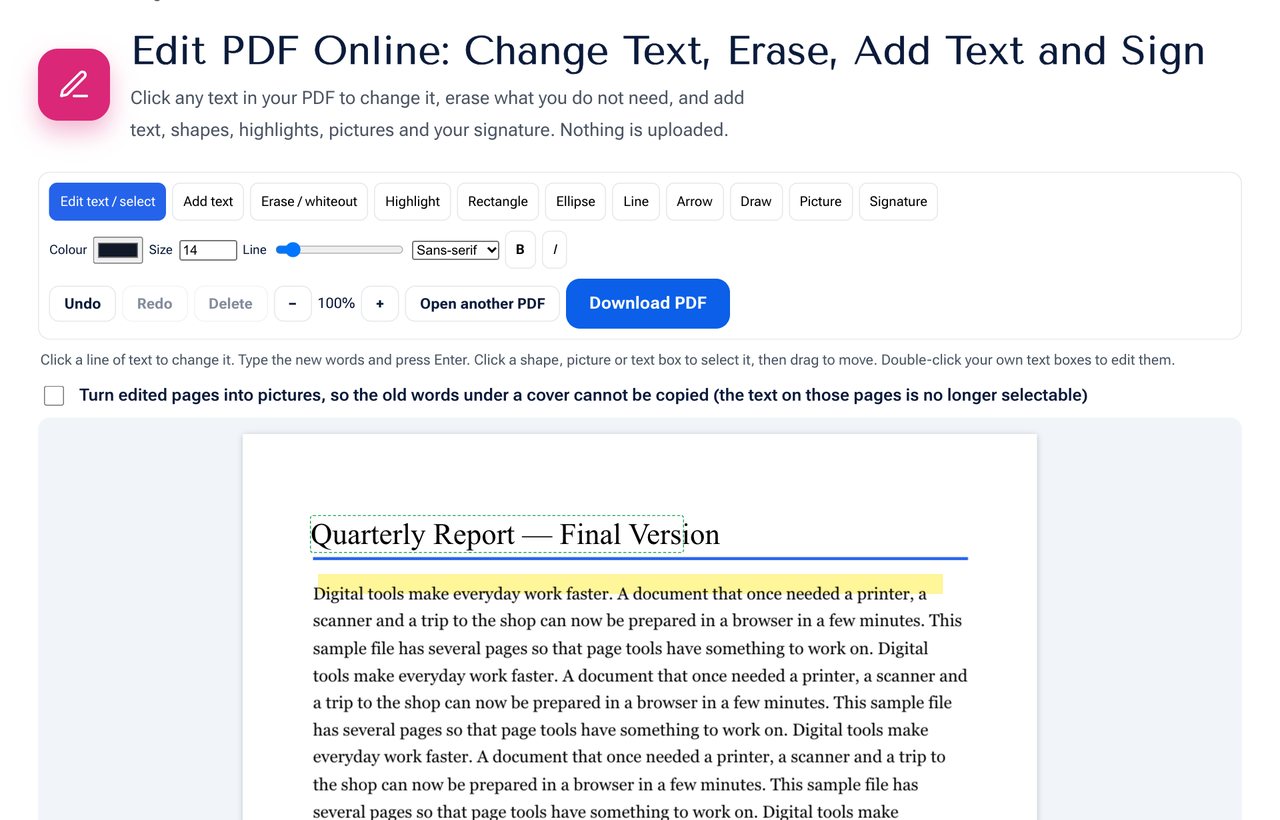This screenshot has height=820, width=1280.
Task: Toggle italic with the I button
Action: pos(555,250)
